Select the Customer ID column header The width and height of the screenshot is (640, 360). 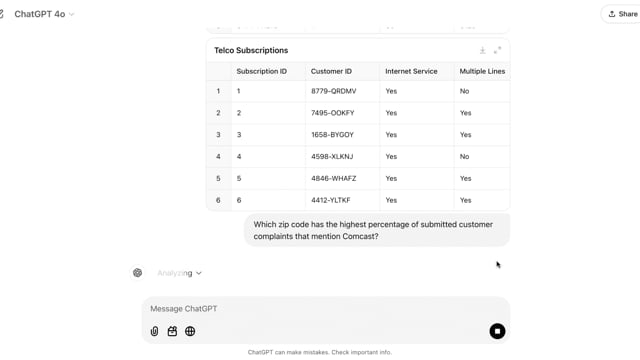331,71
